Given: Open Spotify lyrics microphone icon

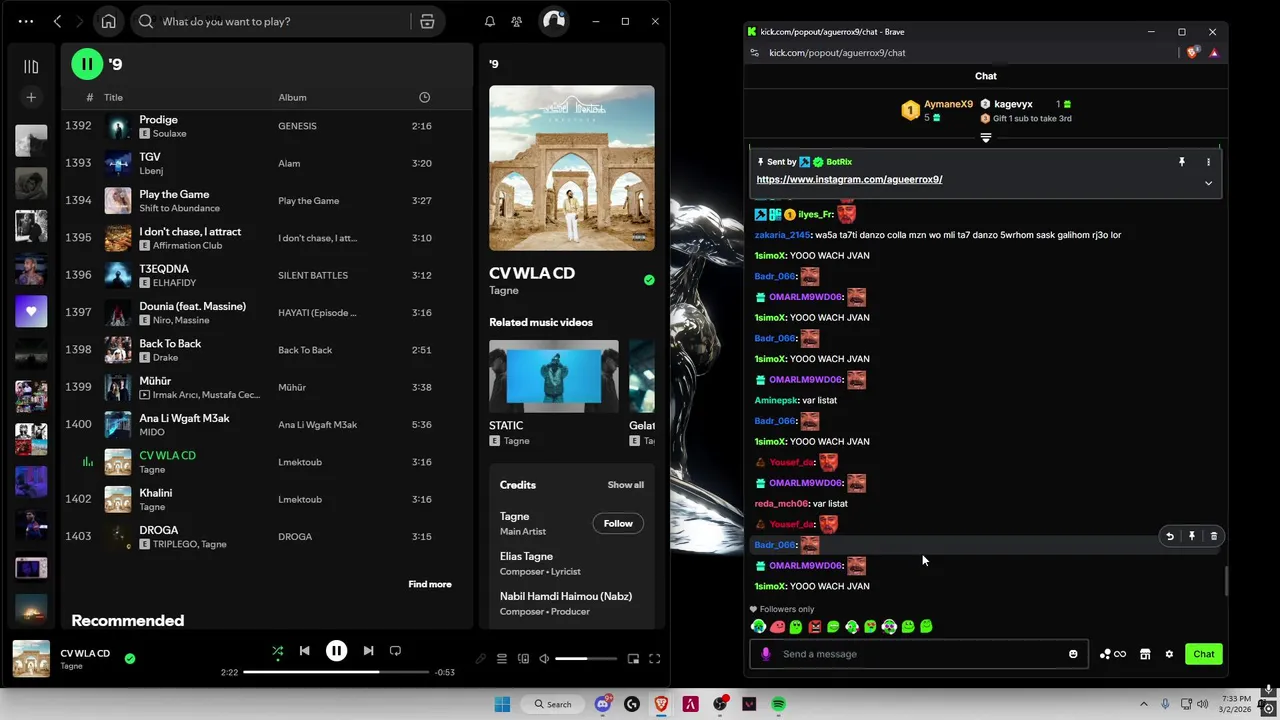Looking at the screenshot, I should coord(481,659).
